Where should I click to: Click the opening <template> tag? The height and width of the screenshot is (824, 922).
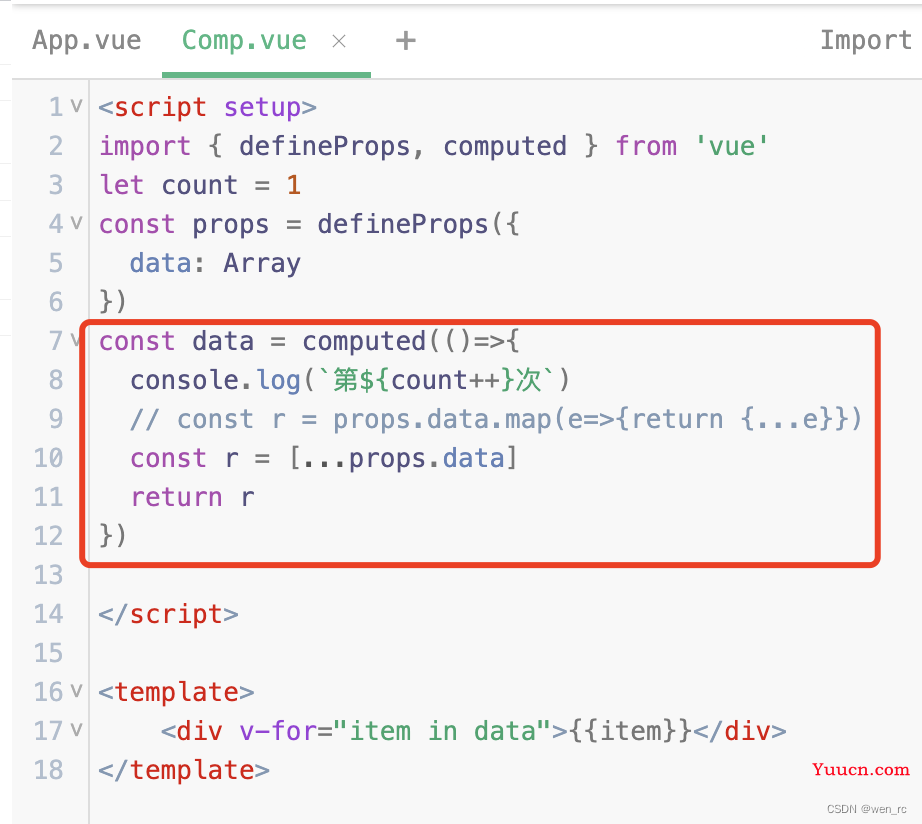pyautogui.click(x=176, y=692)
